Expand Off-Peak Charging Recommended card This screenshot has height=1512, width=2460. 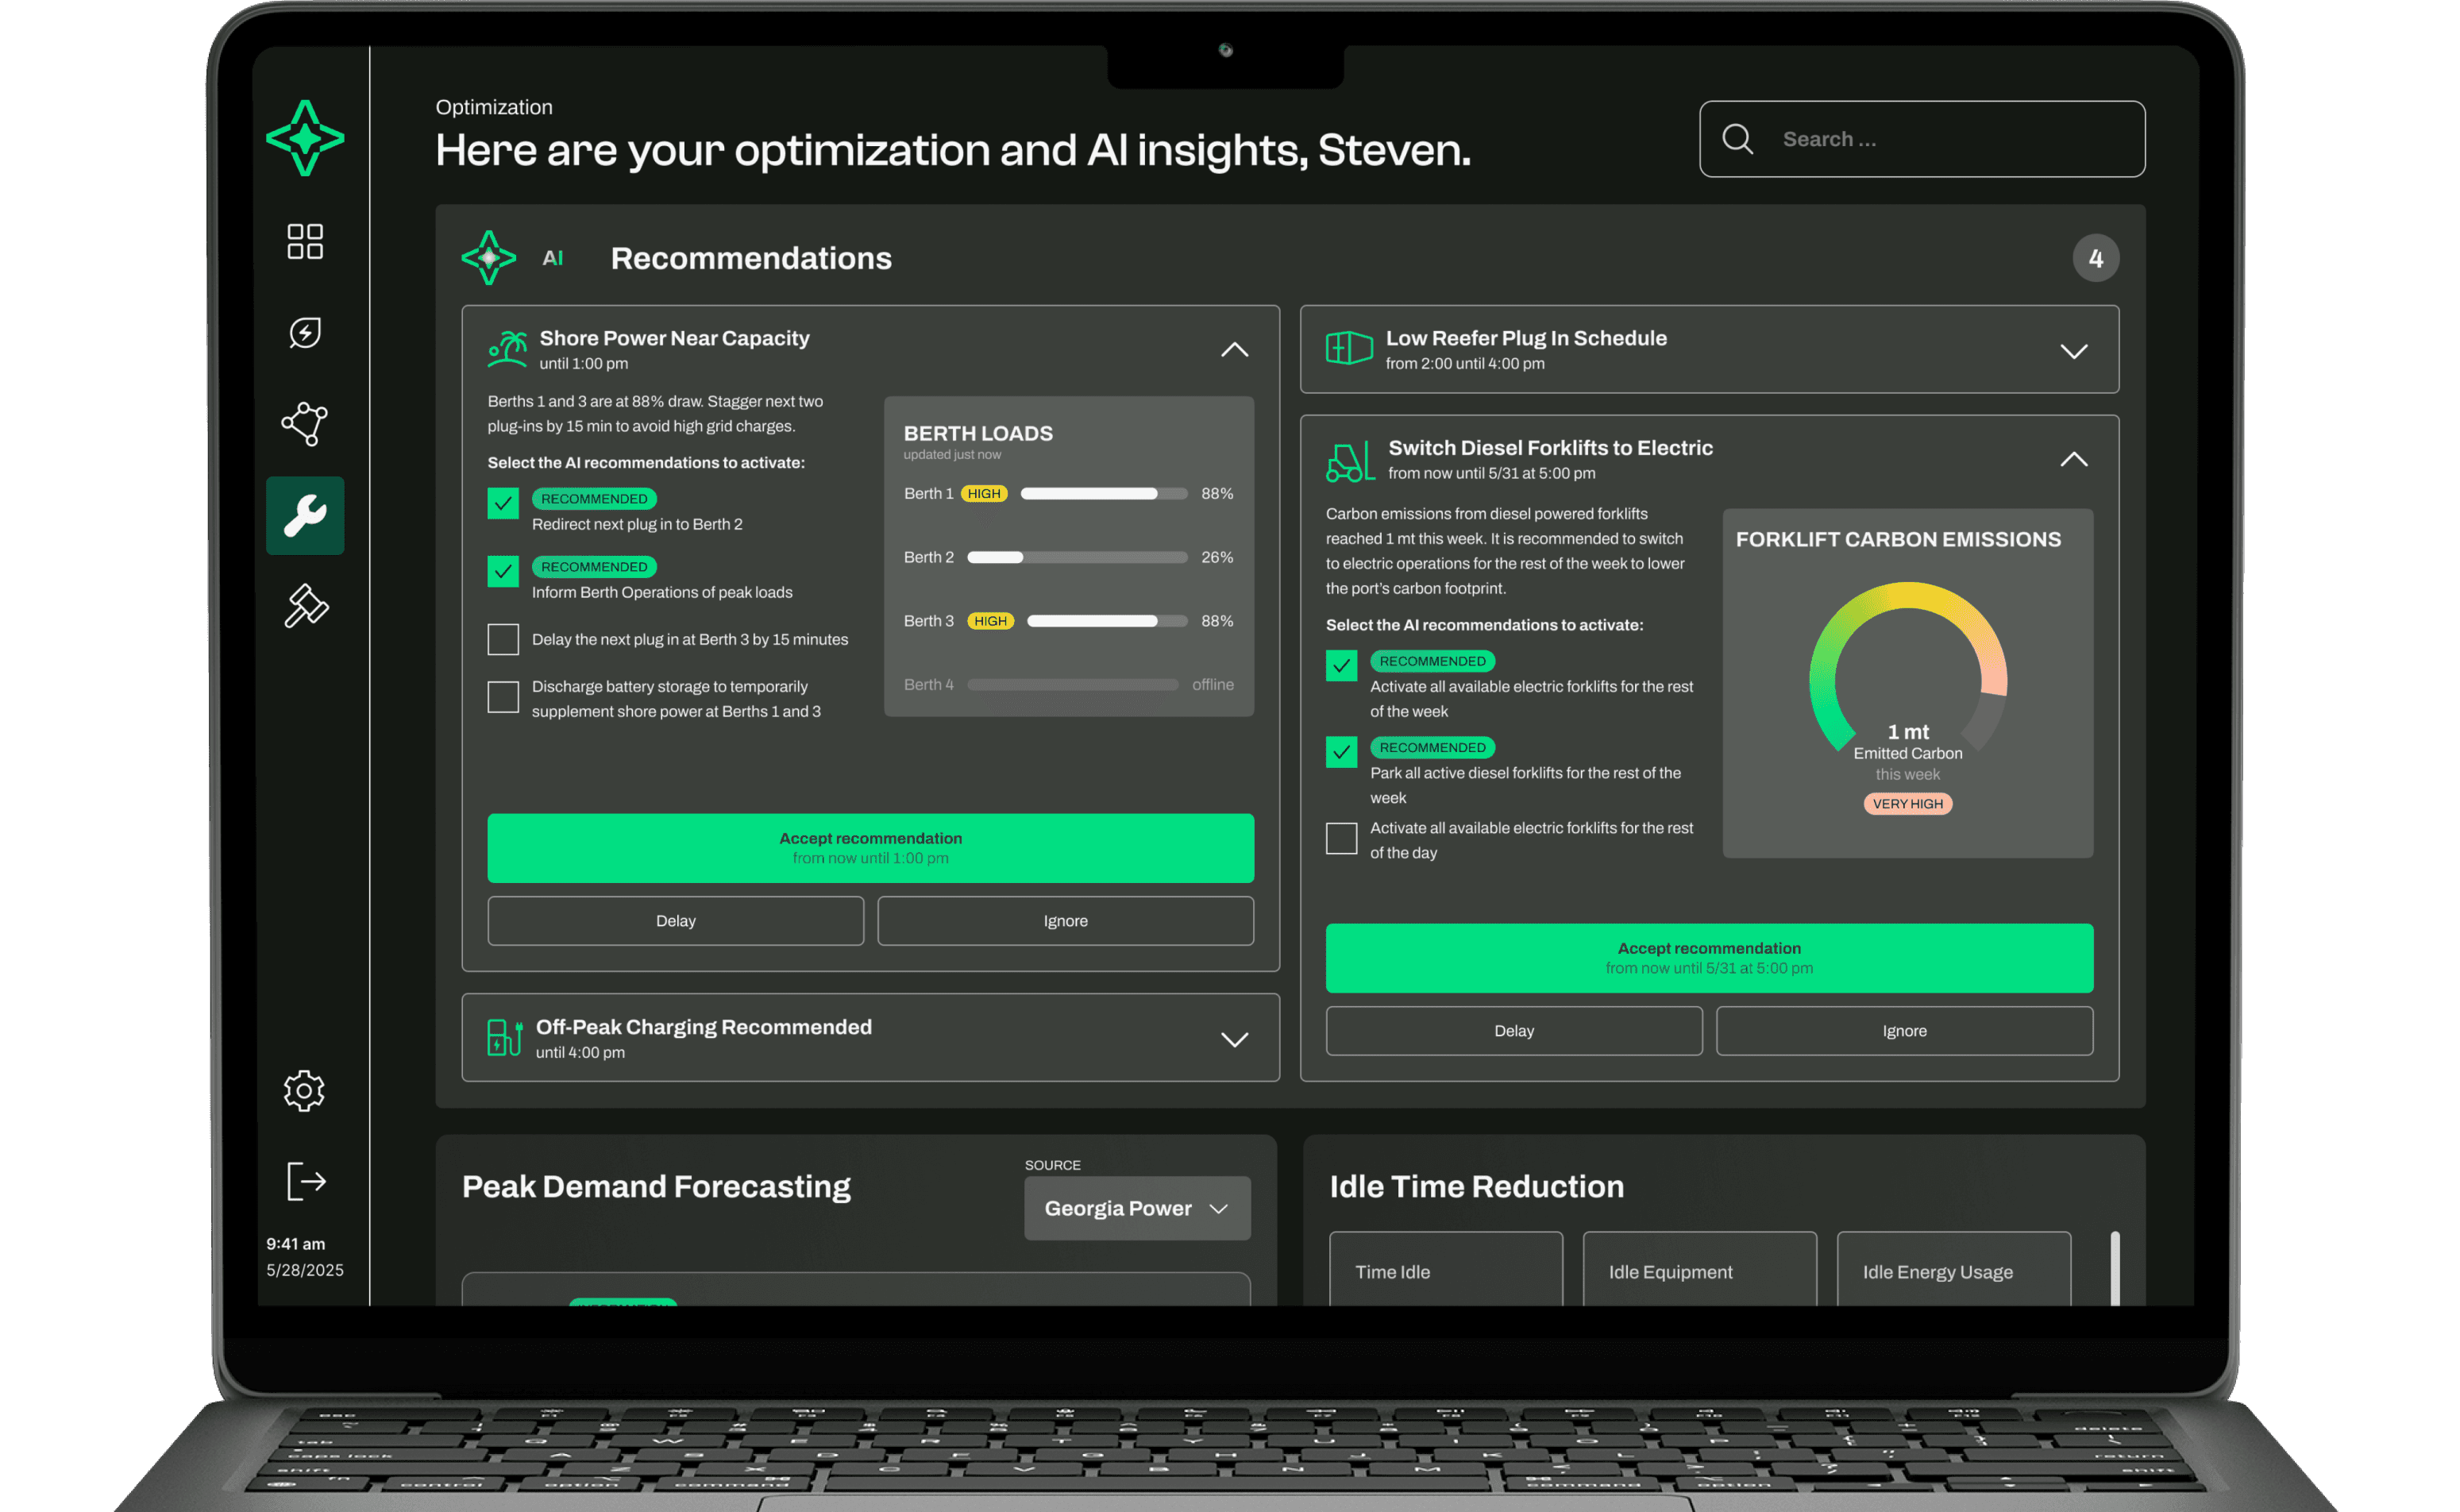click(x=1234, y=1039)
